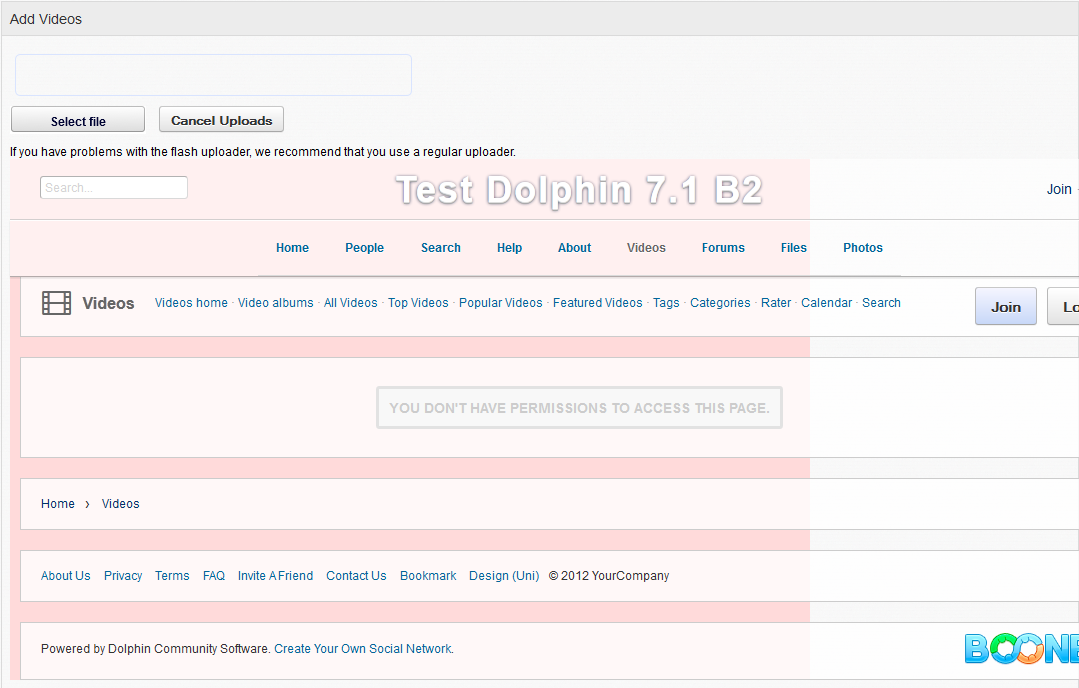Open the Top Videos submenu link
This screenshot has width=1079, height=688.
click(x=418, y=303)
